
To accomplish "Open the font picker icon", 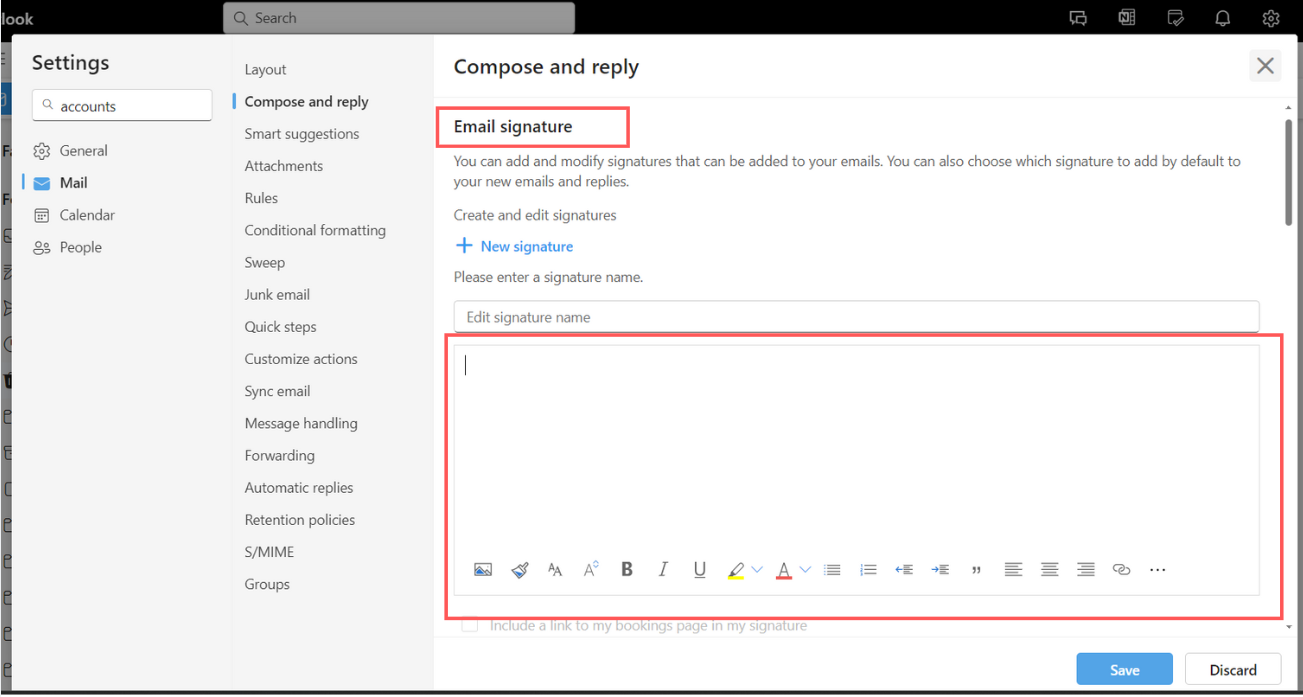I will pyautogui.click(x=555, y=570).
